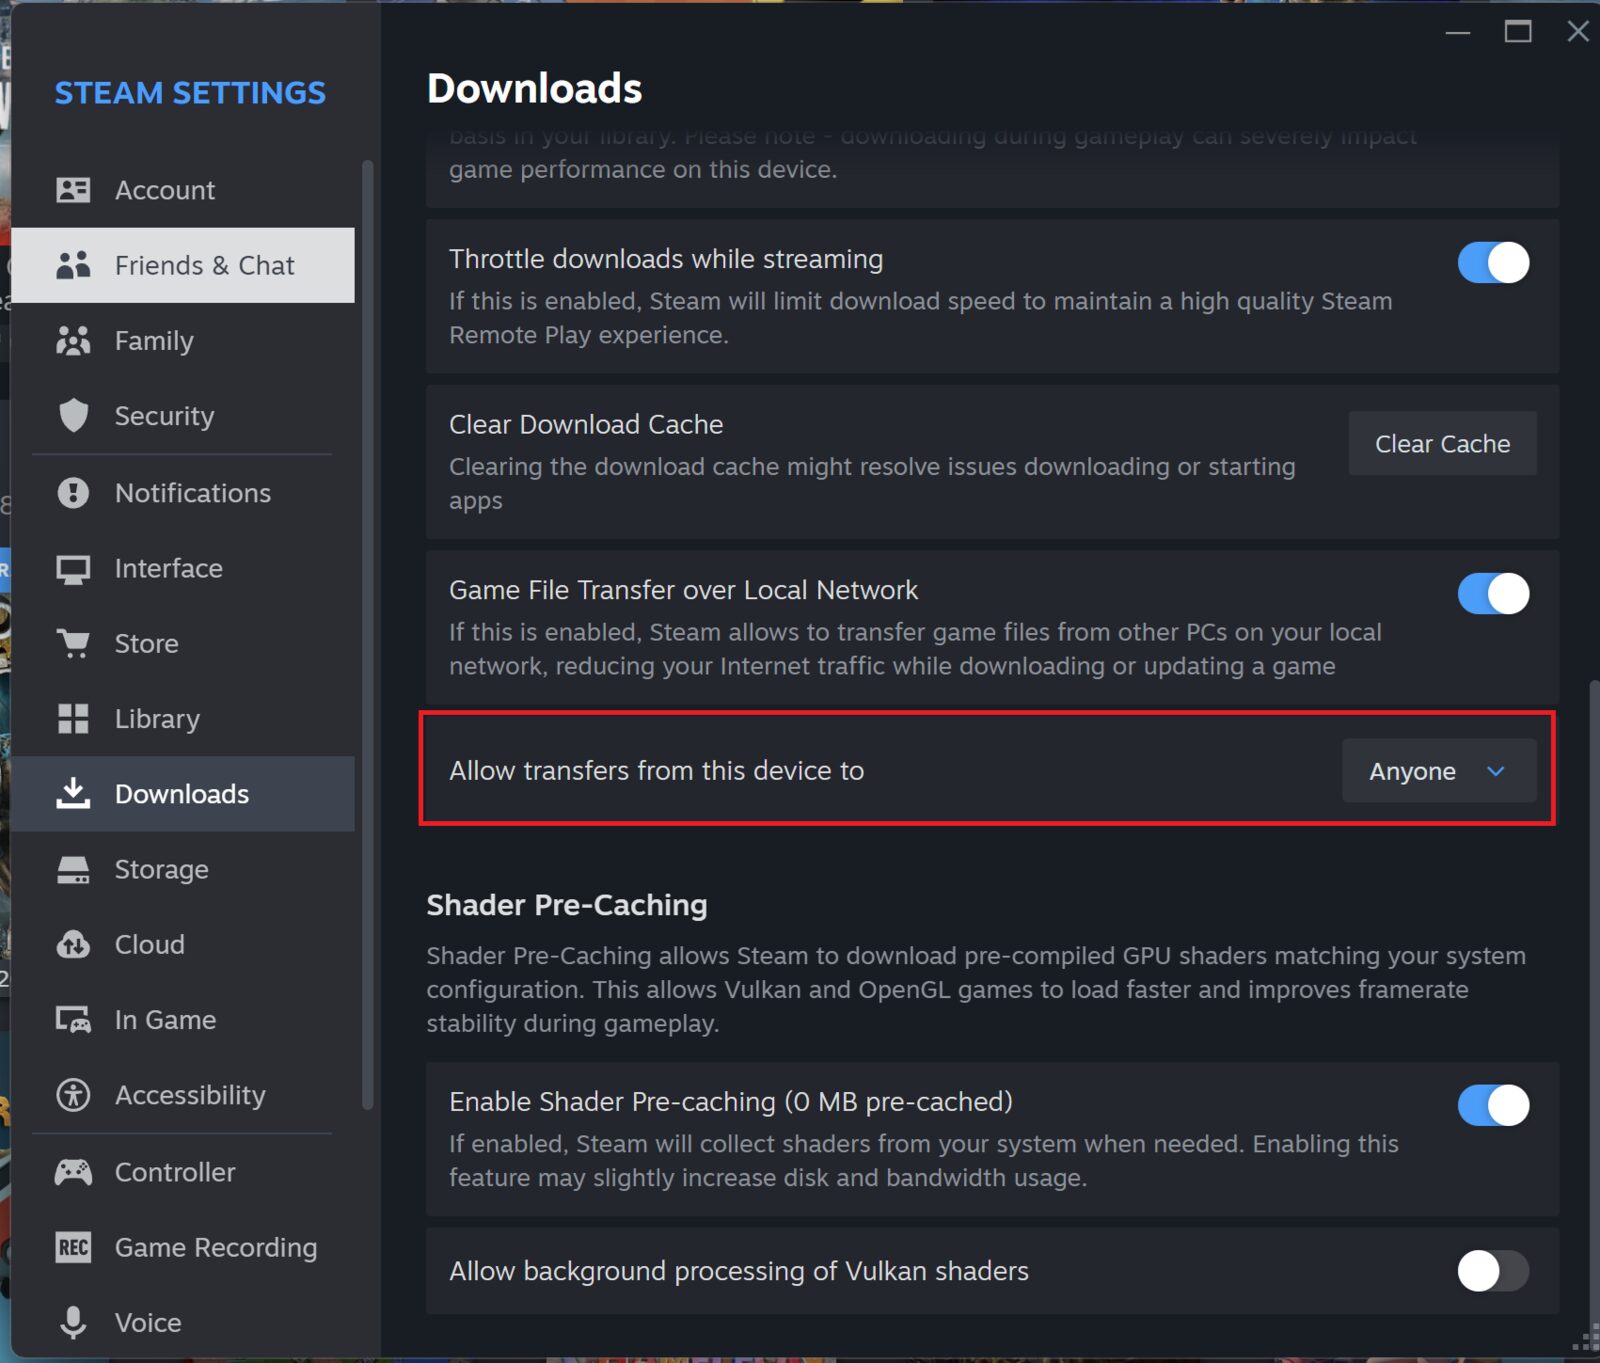Click the Library grid icon
Viewport: 1600px width, 1363px height.
(x=73, y=718)
